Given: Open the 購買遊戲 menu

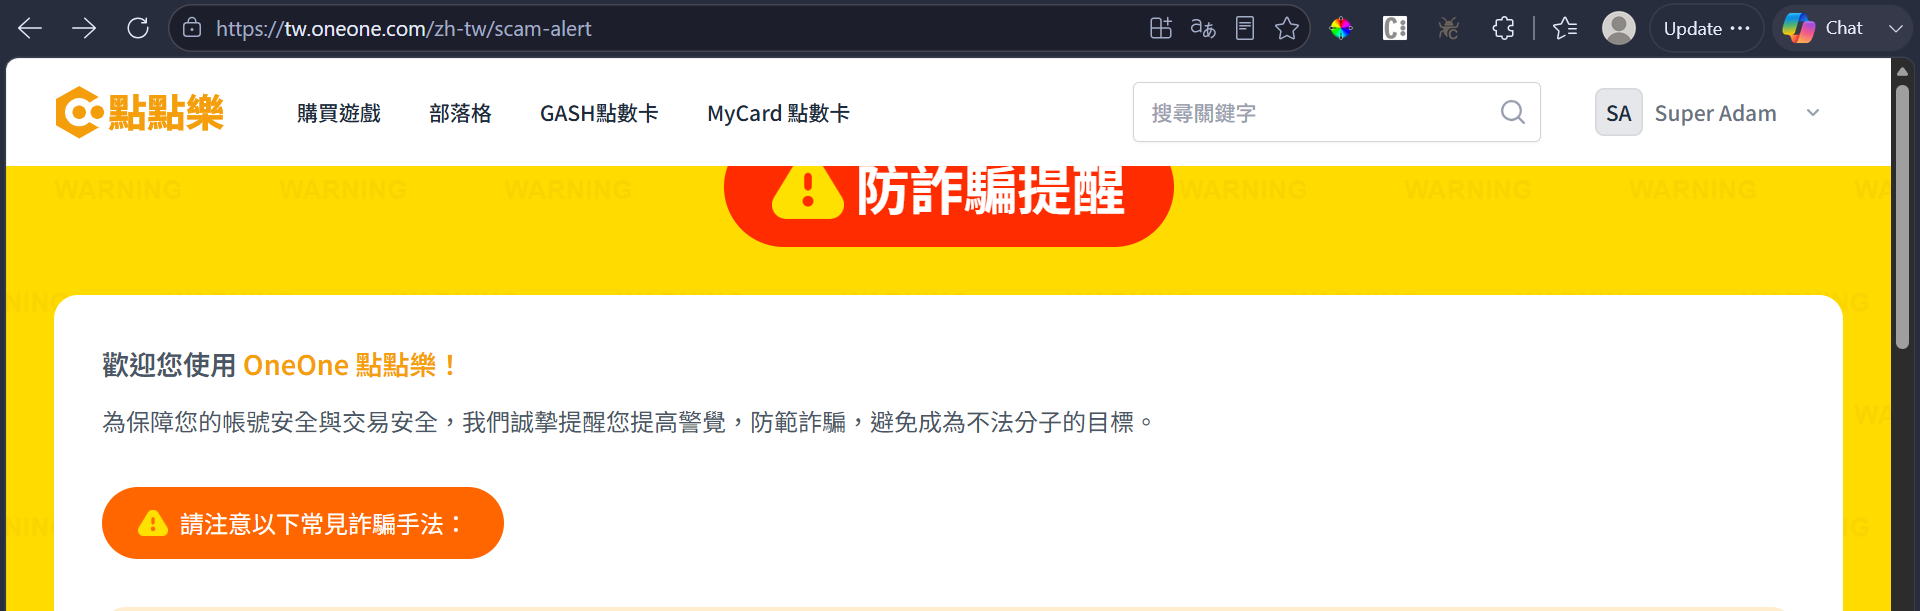Looking at the screenshot, I should 339,113.
